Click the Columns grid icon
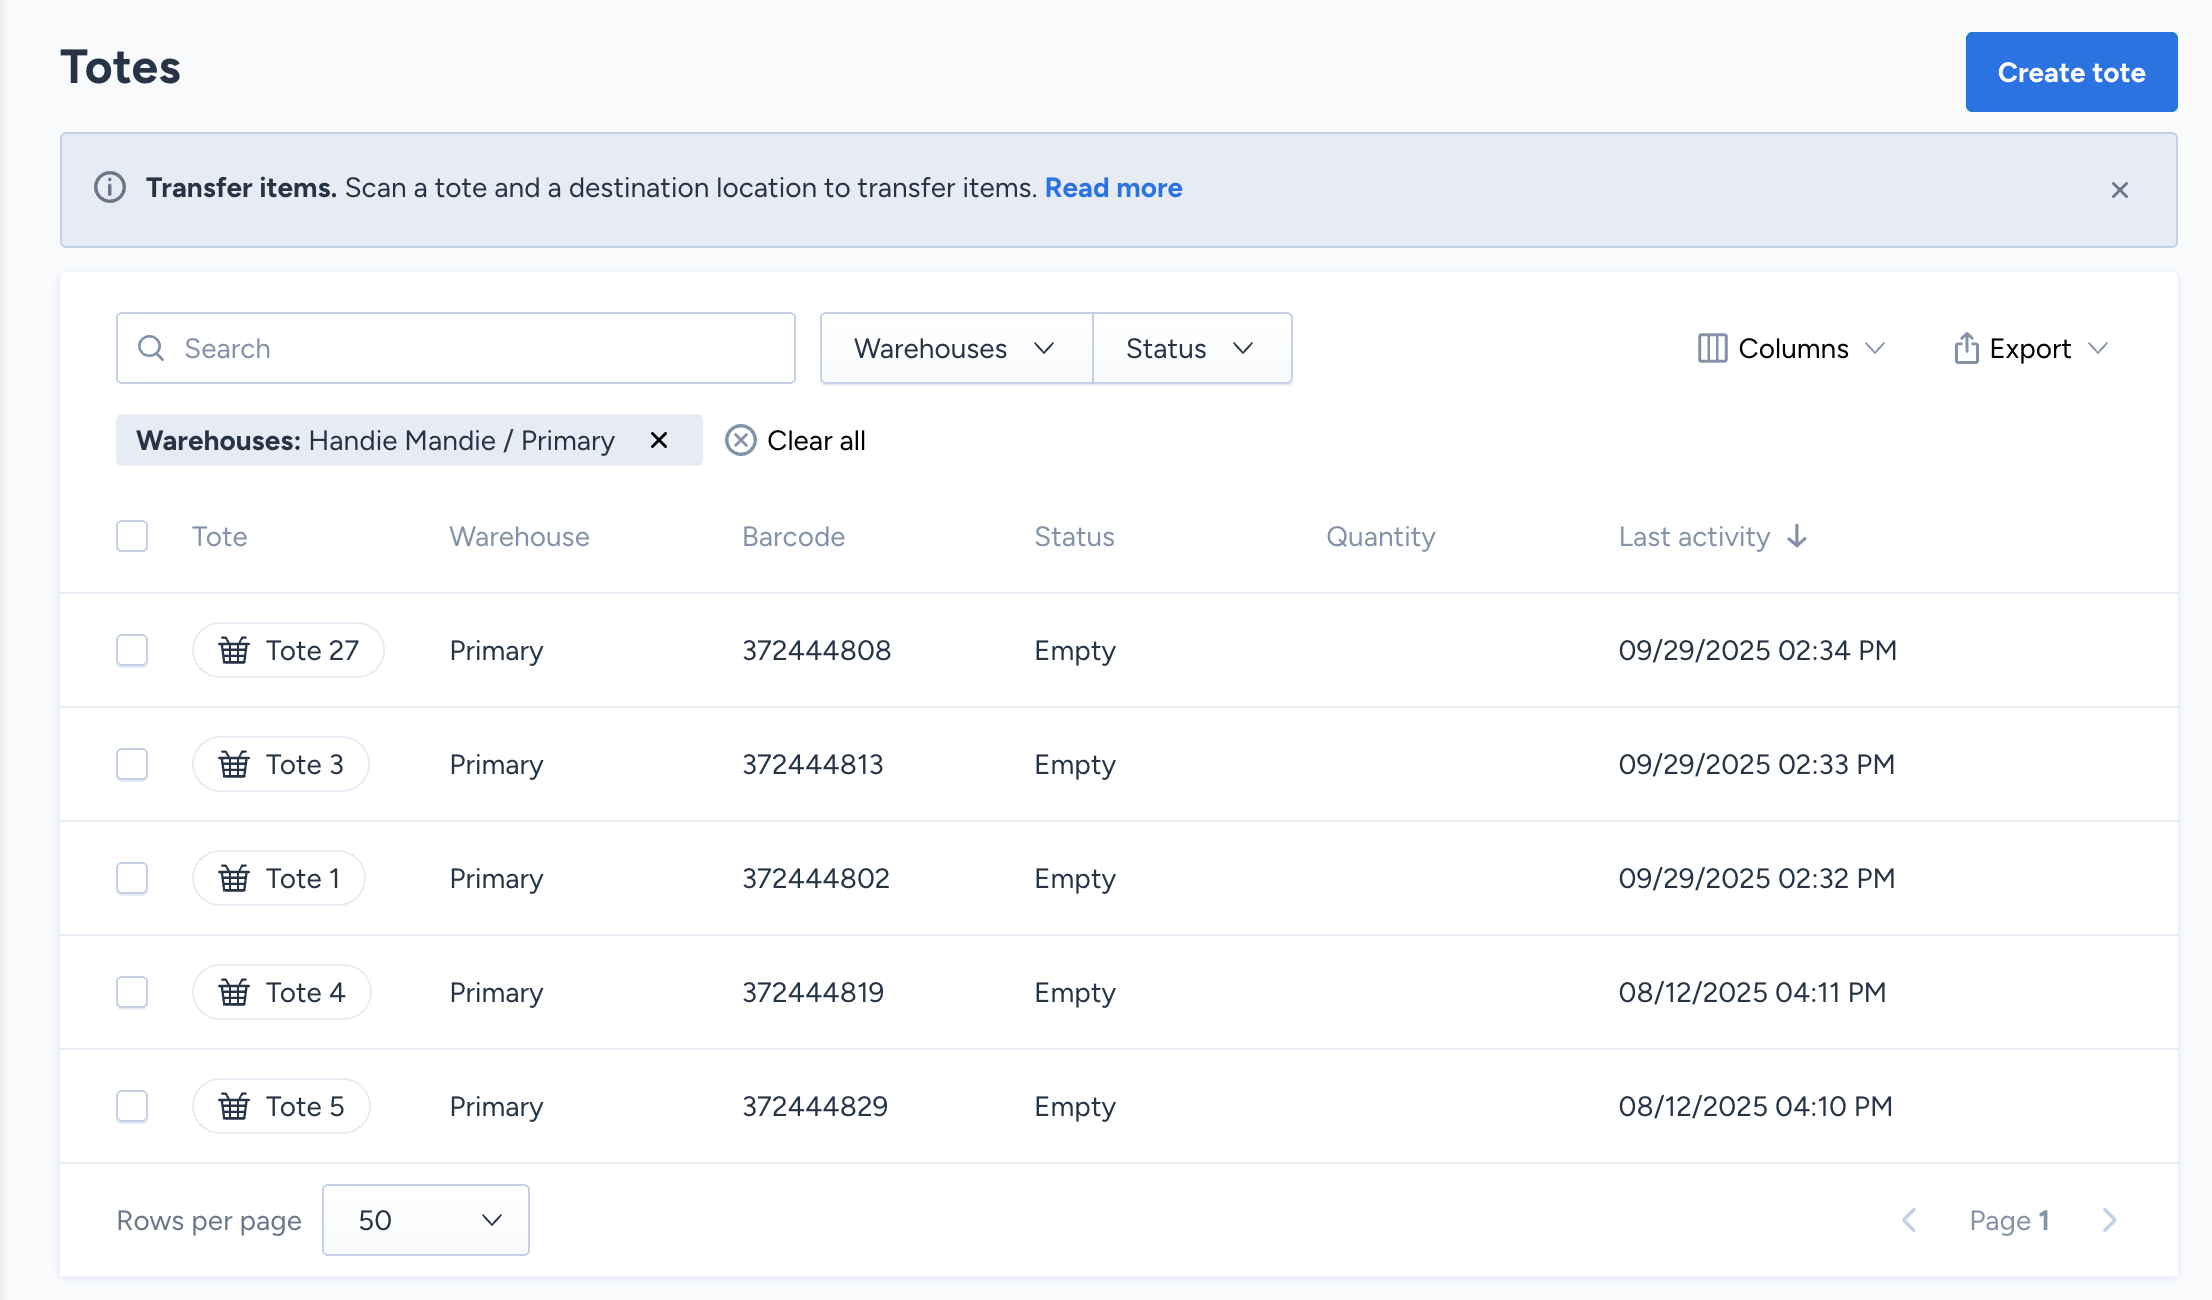Screen dimensions: 2212x1300 [1712, 348]
